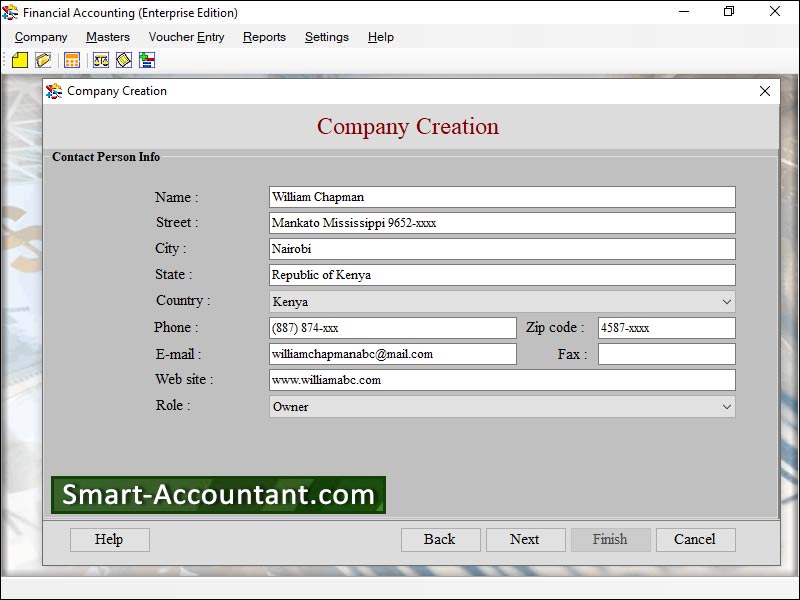Focus the E-mail input field
Image resolution: width=800 pixels, height=600 pixels.
(x=392, y=354)
